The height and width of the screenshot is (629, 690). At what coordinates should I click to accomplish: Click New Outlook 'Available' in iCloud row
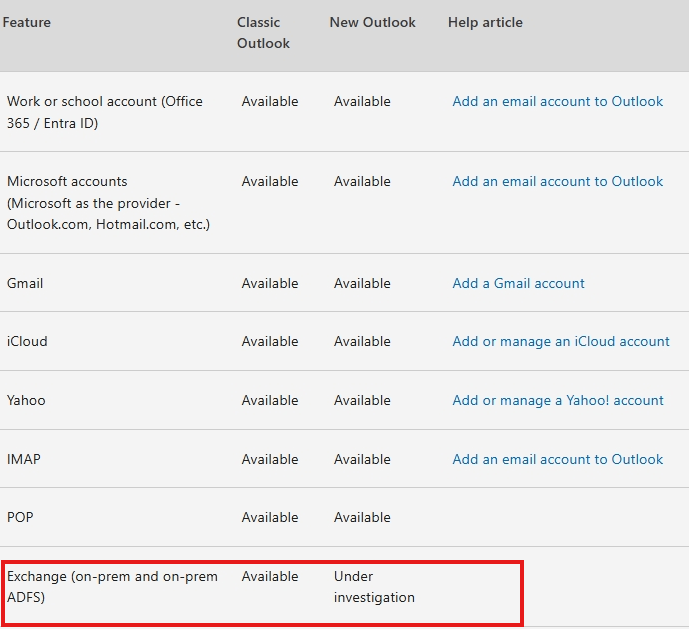362,342
